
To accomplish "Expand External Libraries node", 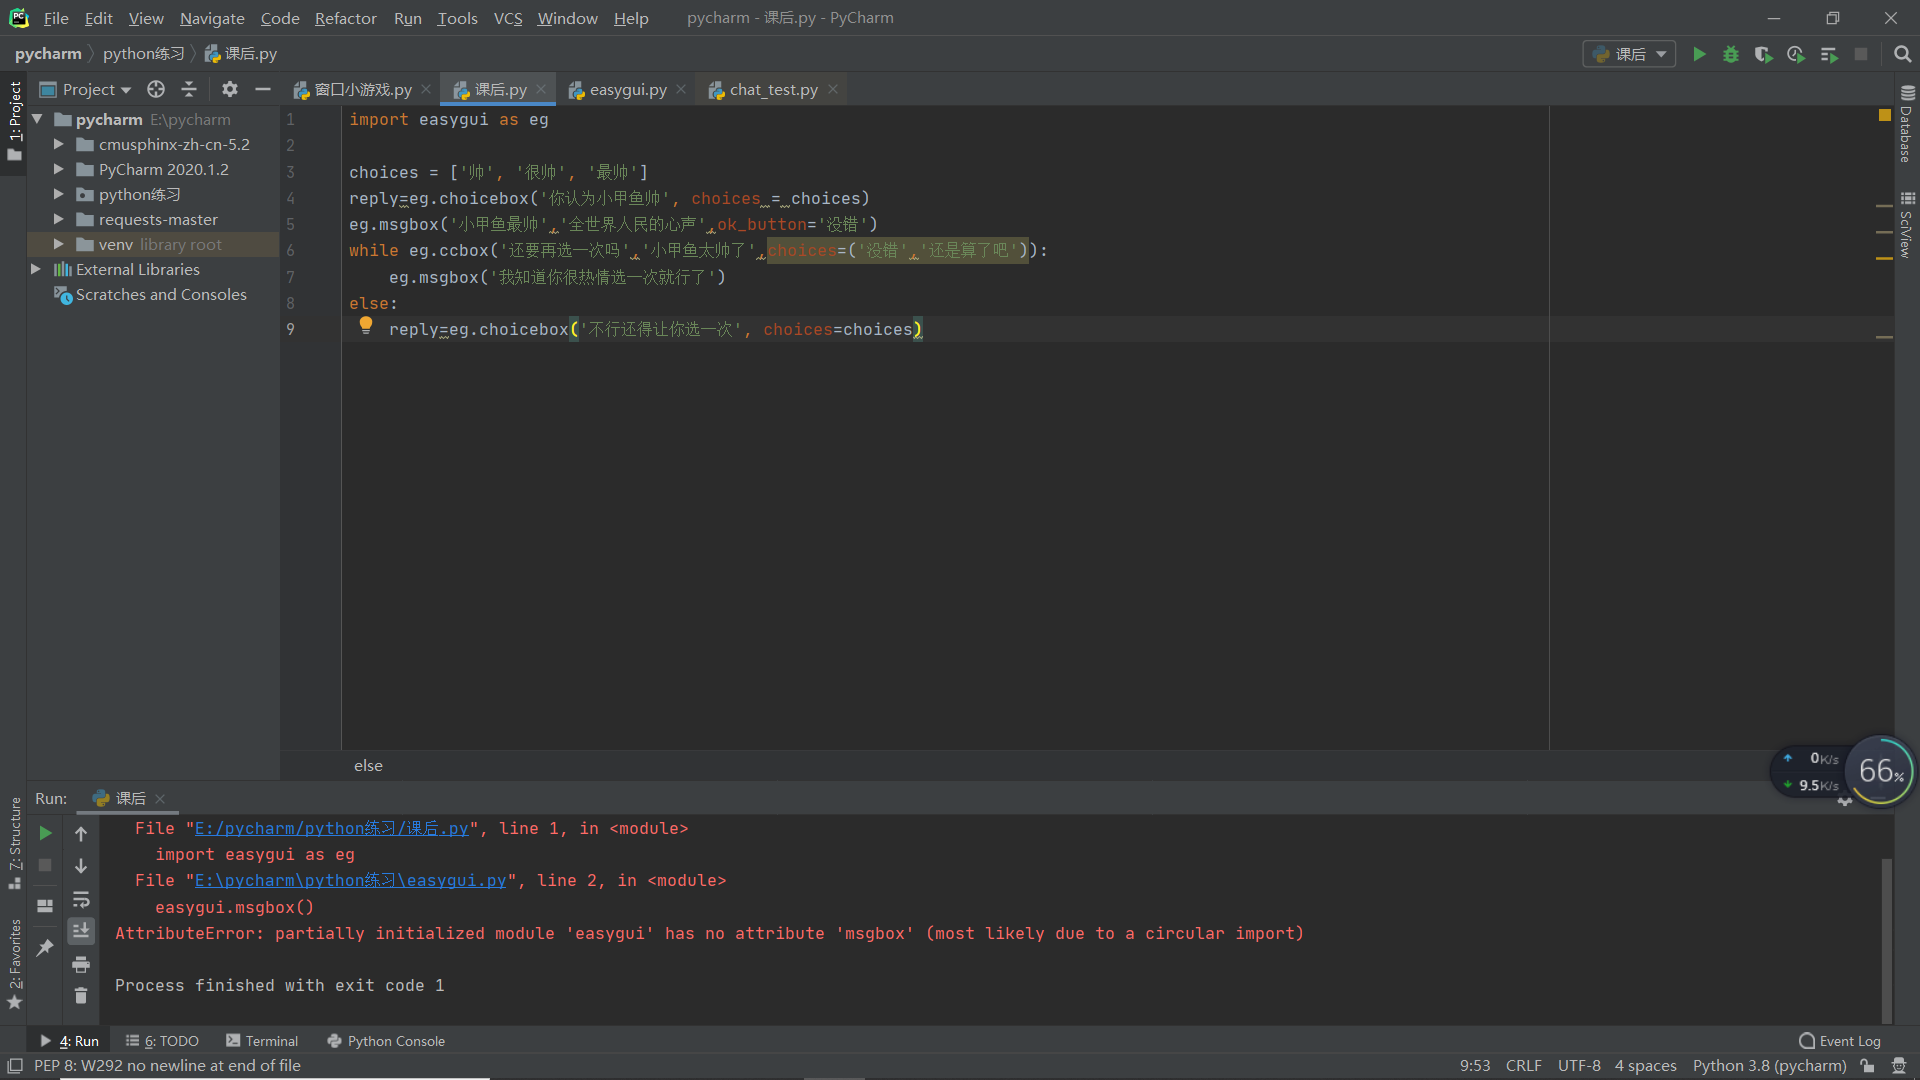I will pos(36,269).
